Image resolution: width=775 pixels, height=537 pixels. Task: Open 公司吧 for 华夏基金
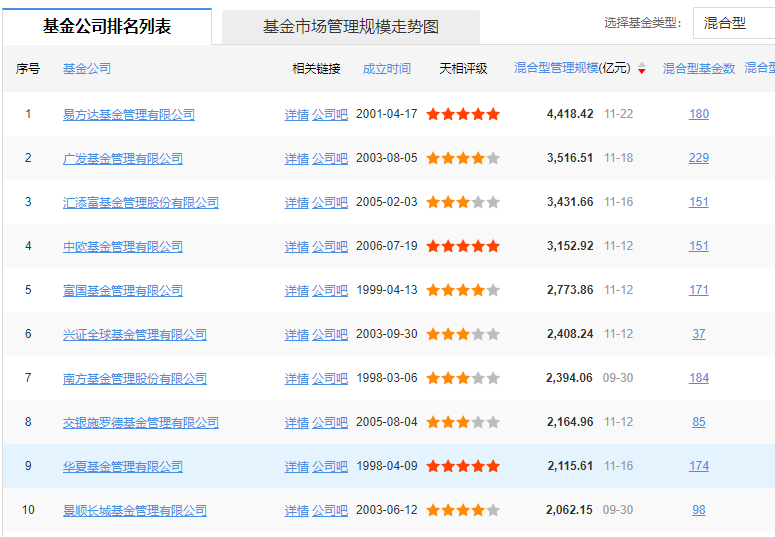330,466
